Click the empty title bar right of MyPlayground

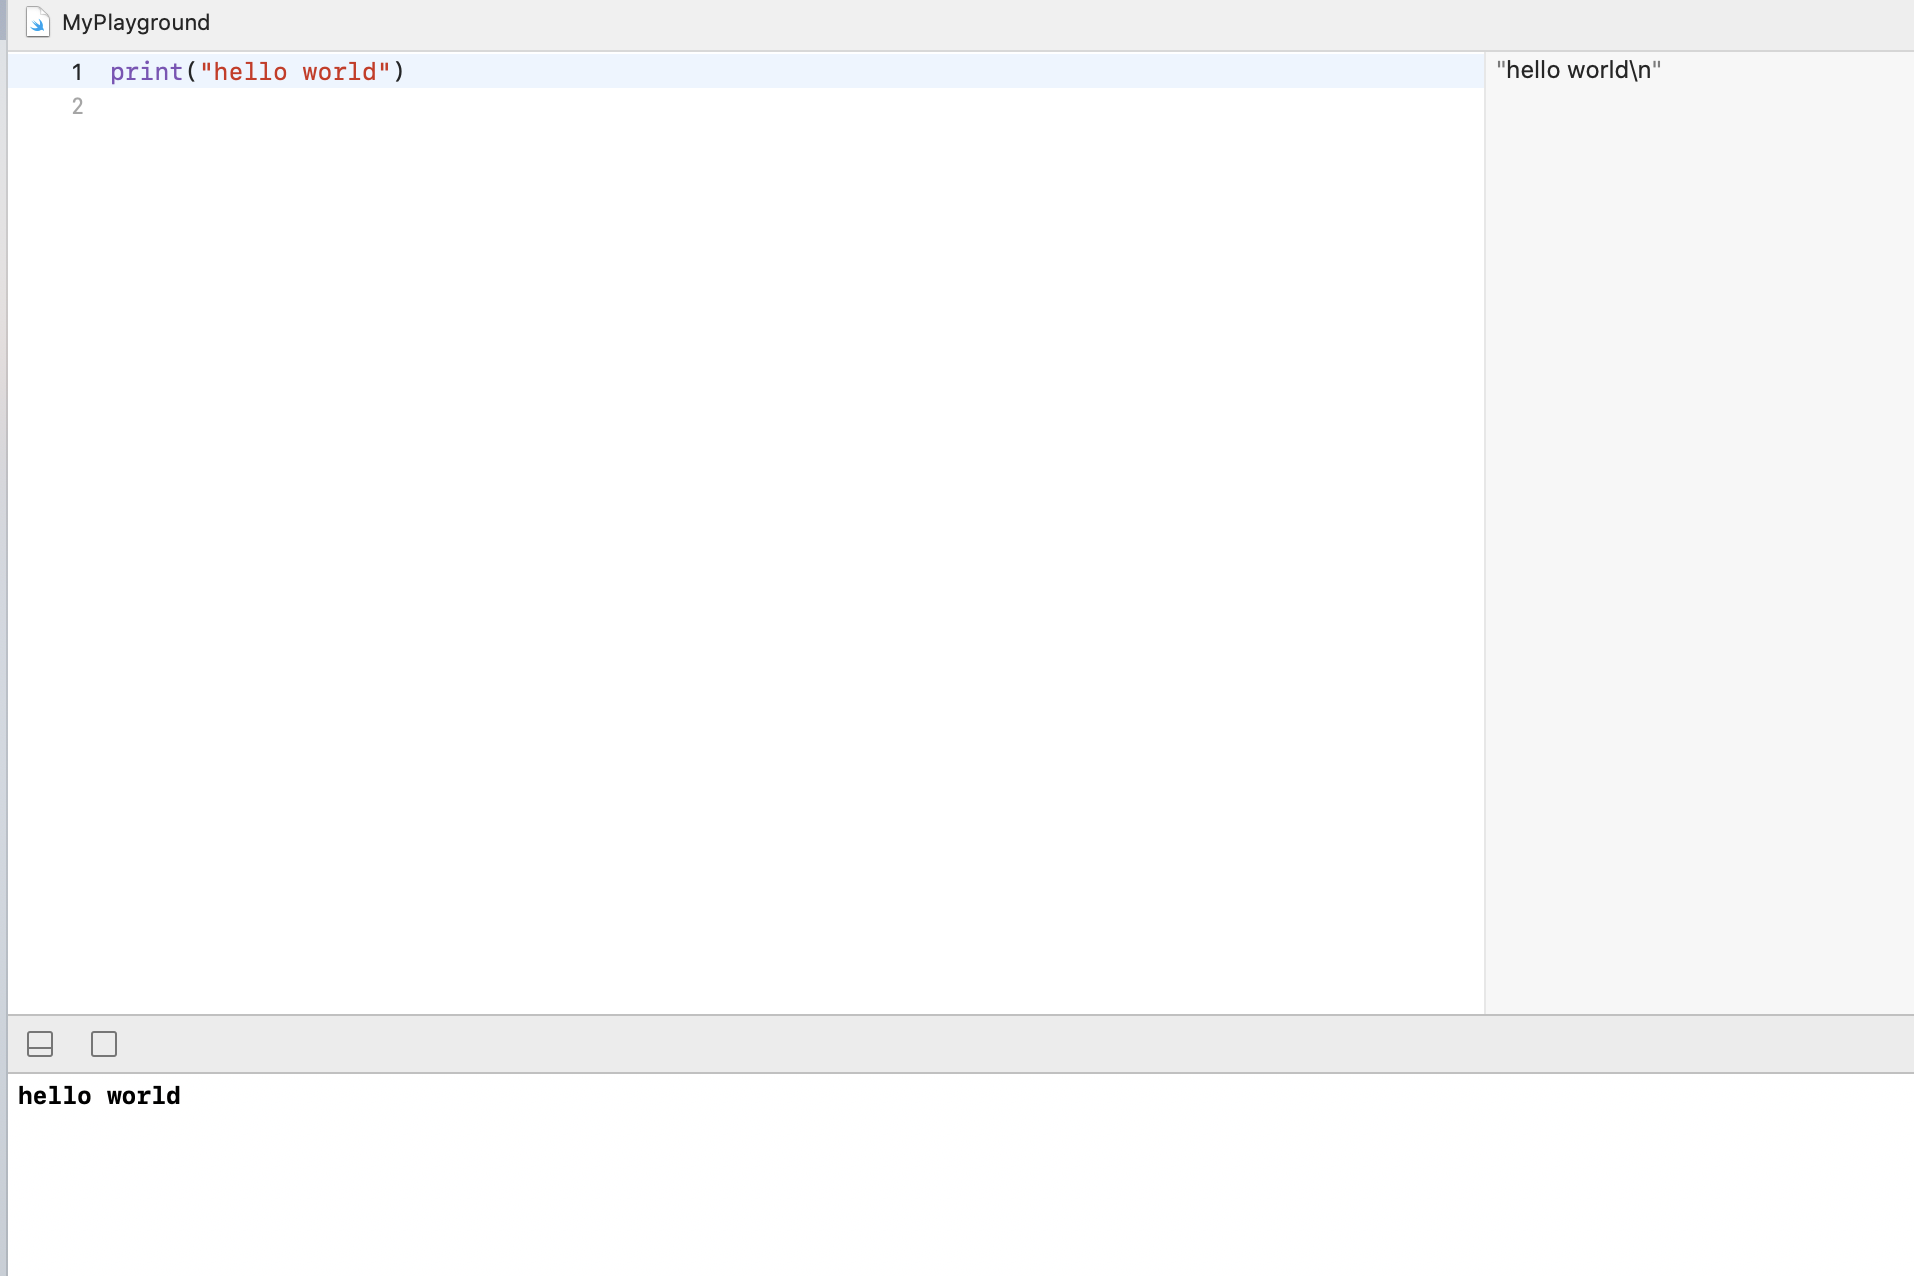(x=1000, y=22)
